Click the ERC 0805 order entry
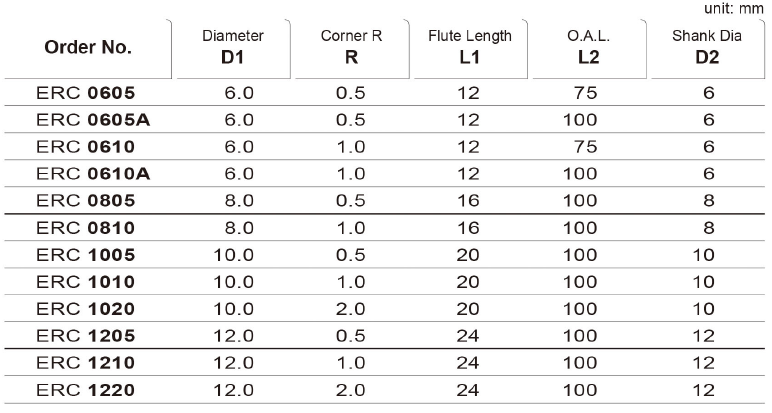This screenshot has width=772, height=413. pos(86,200)
